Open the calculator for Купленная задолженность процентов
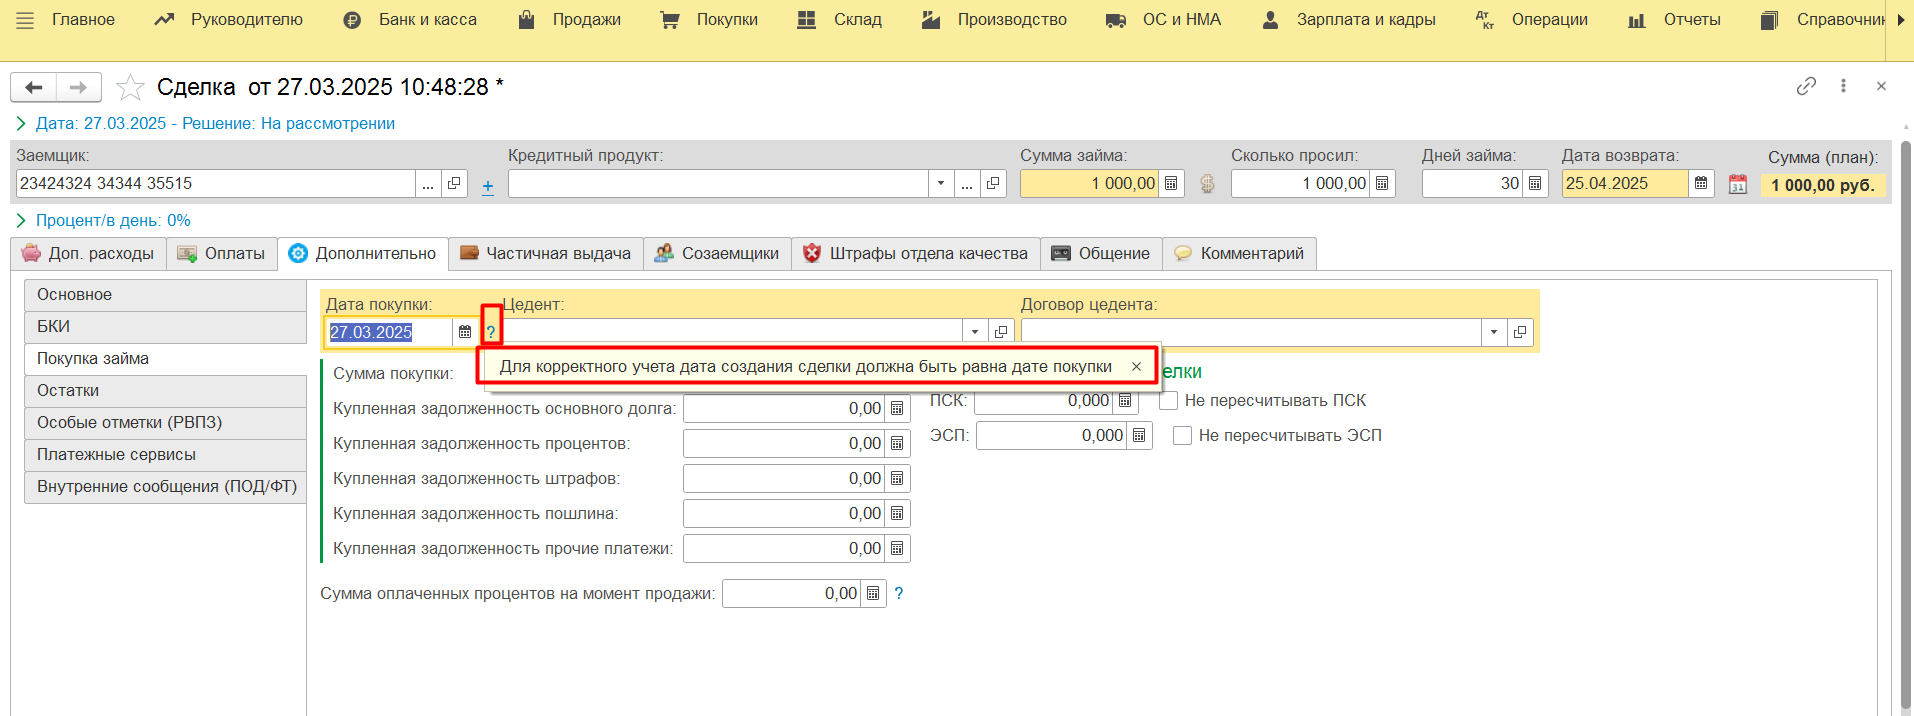 897,443
